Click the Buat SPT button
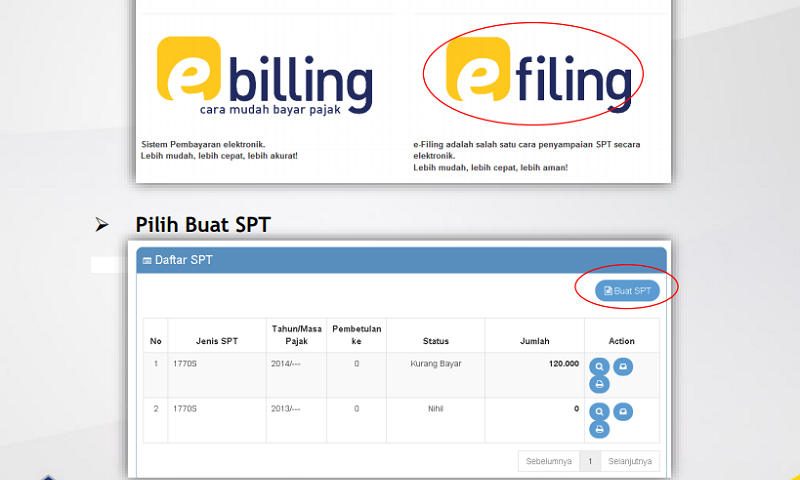Image resolution: width=800 pixels, height=480 pixels. (x=627, y=290)
